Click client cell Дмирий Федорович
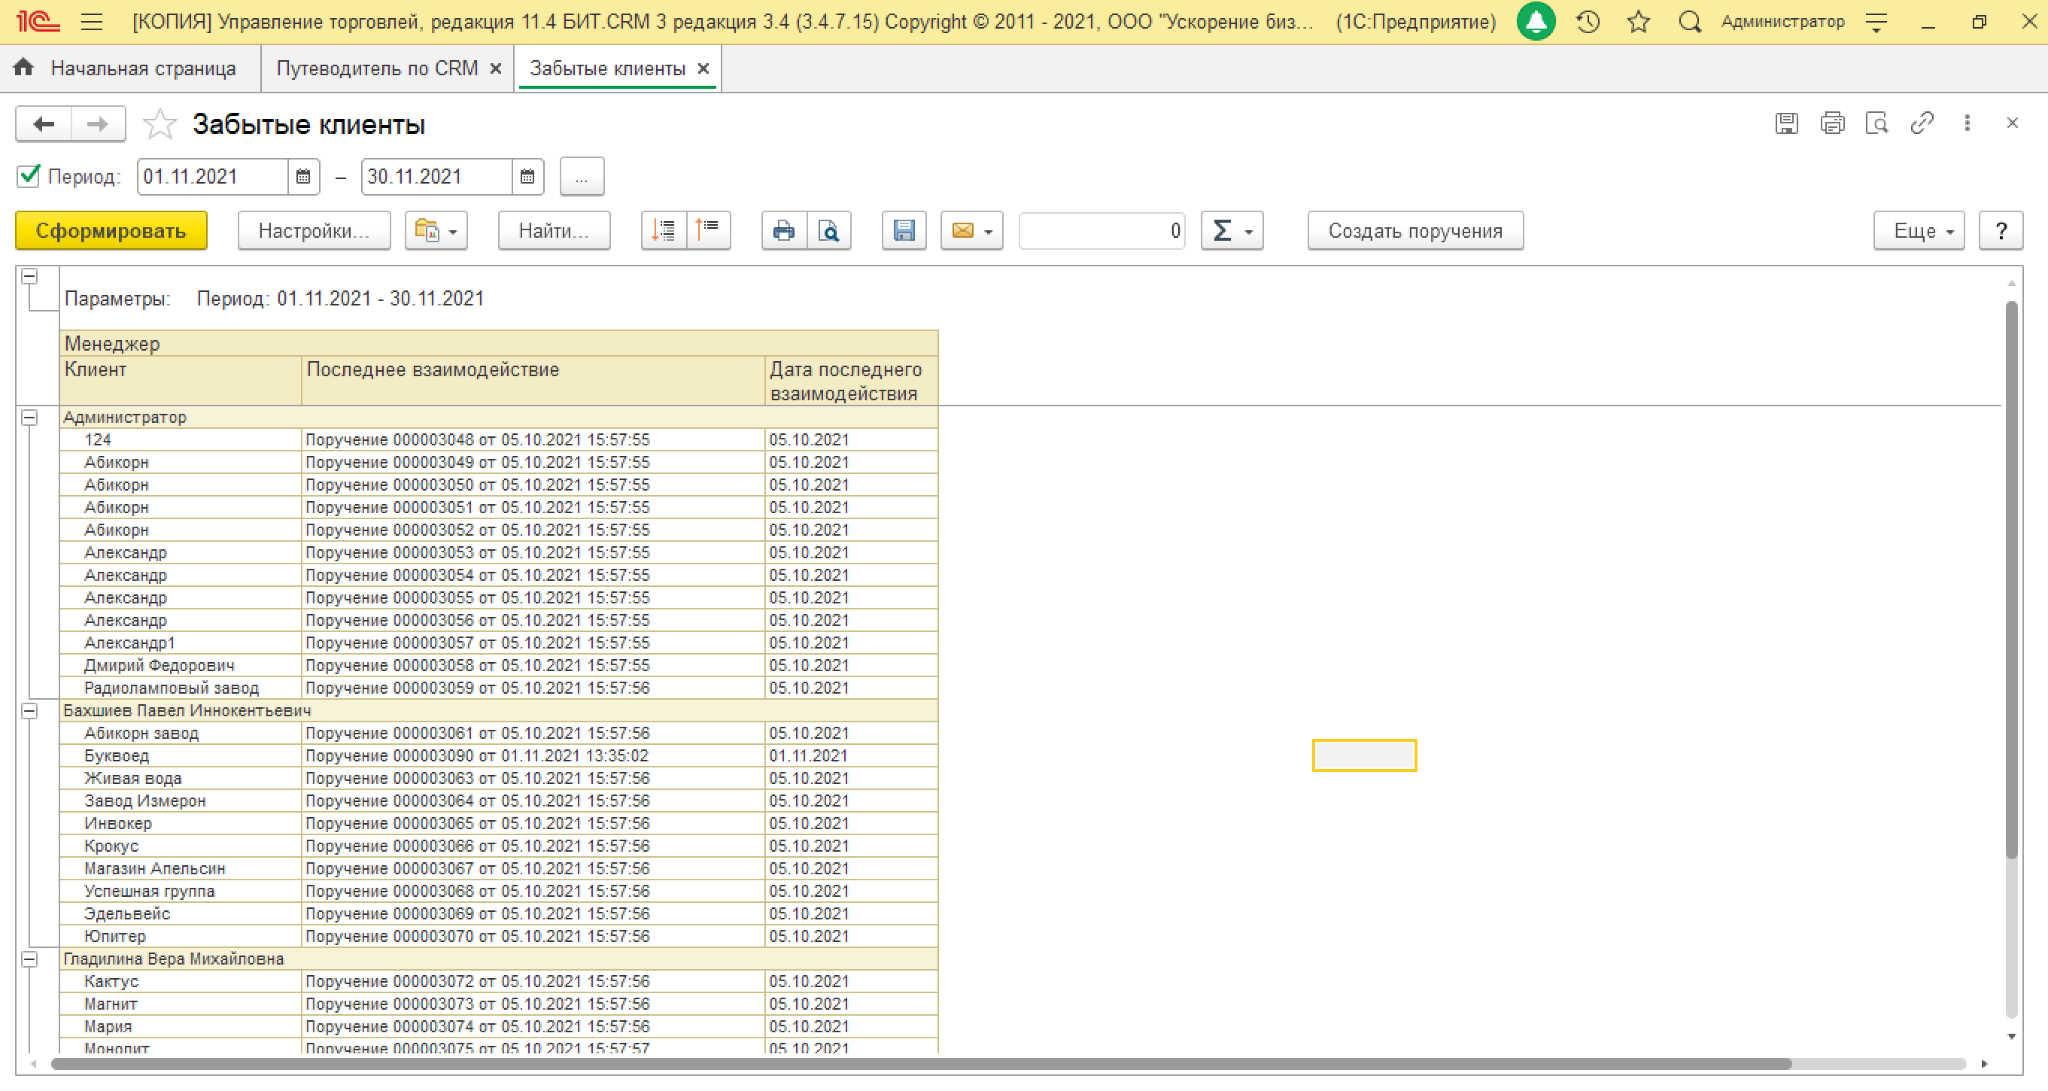The width and height of the screenshot is (2048, 1091). (x=181, y=666)
